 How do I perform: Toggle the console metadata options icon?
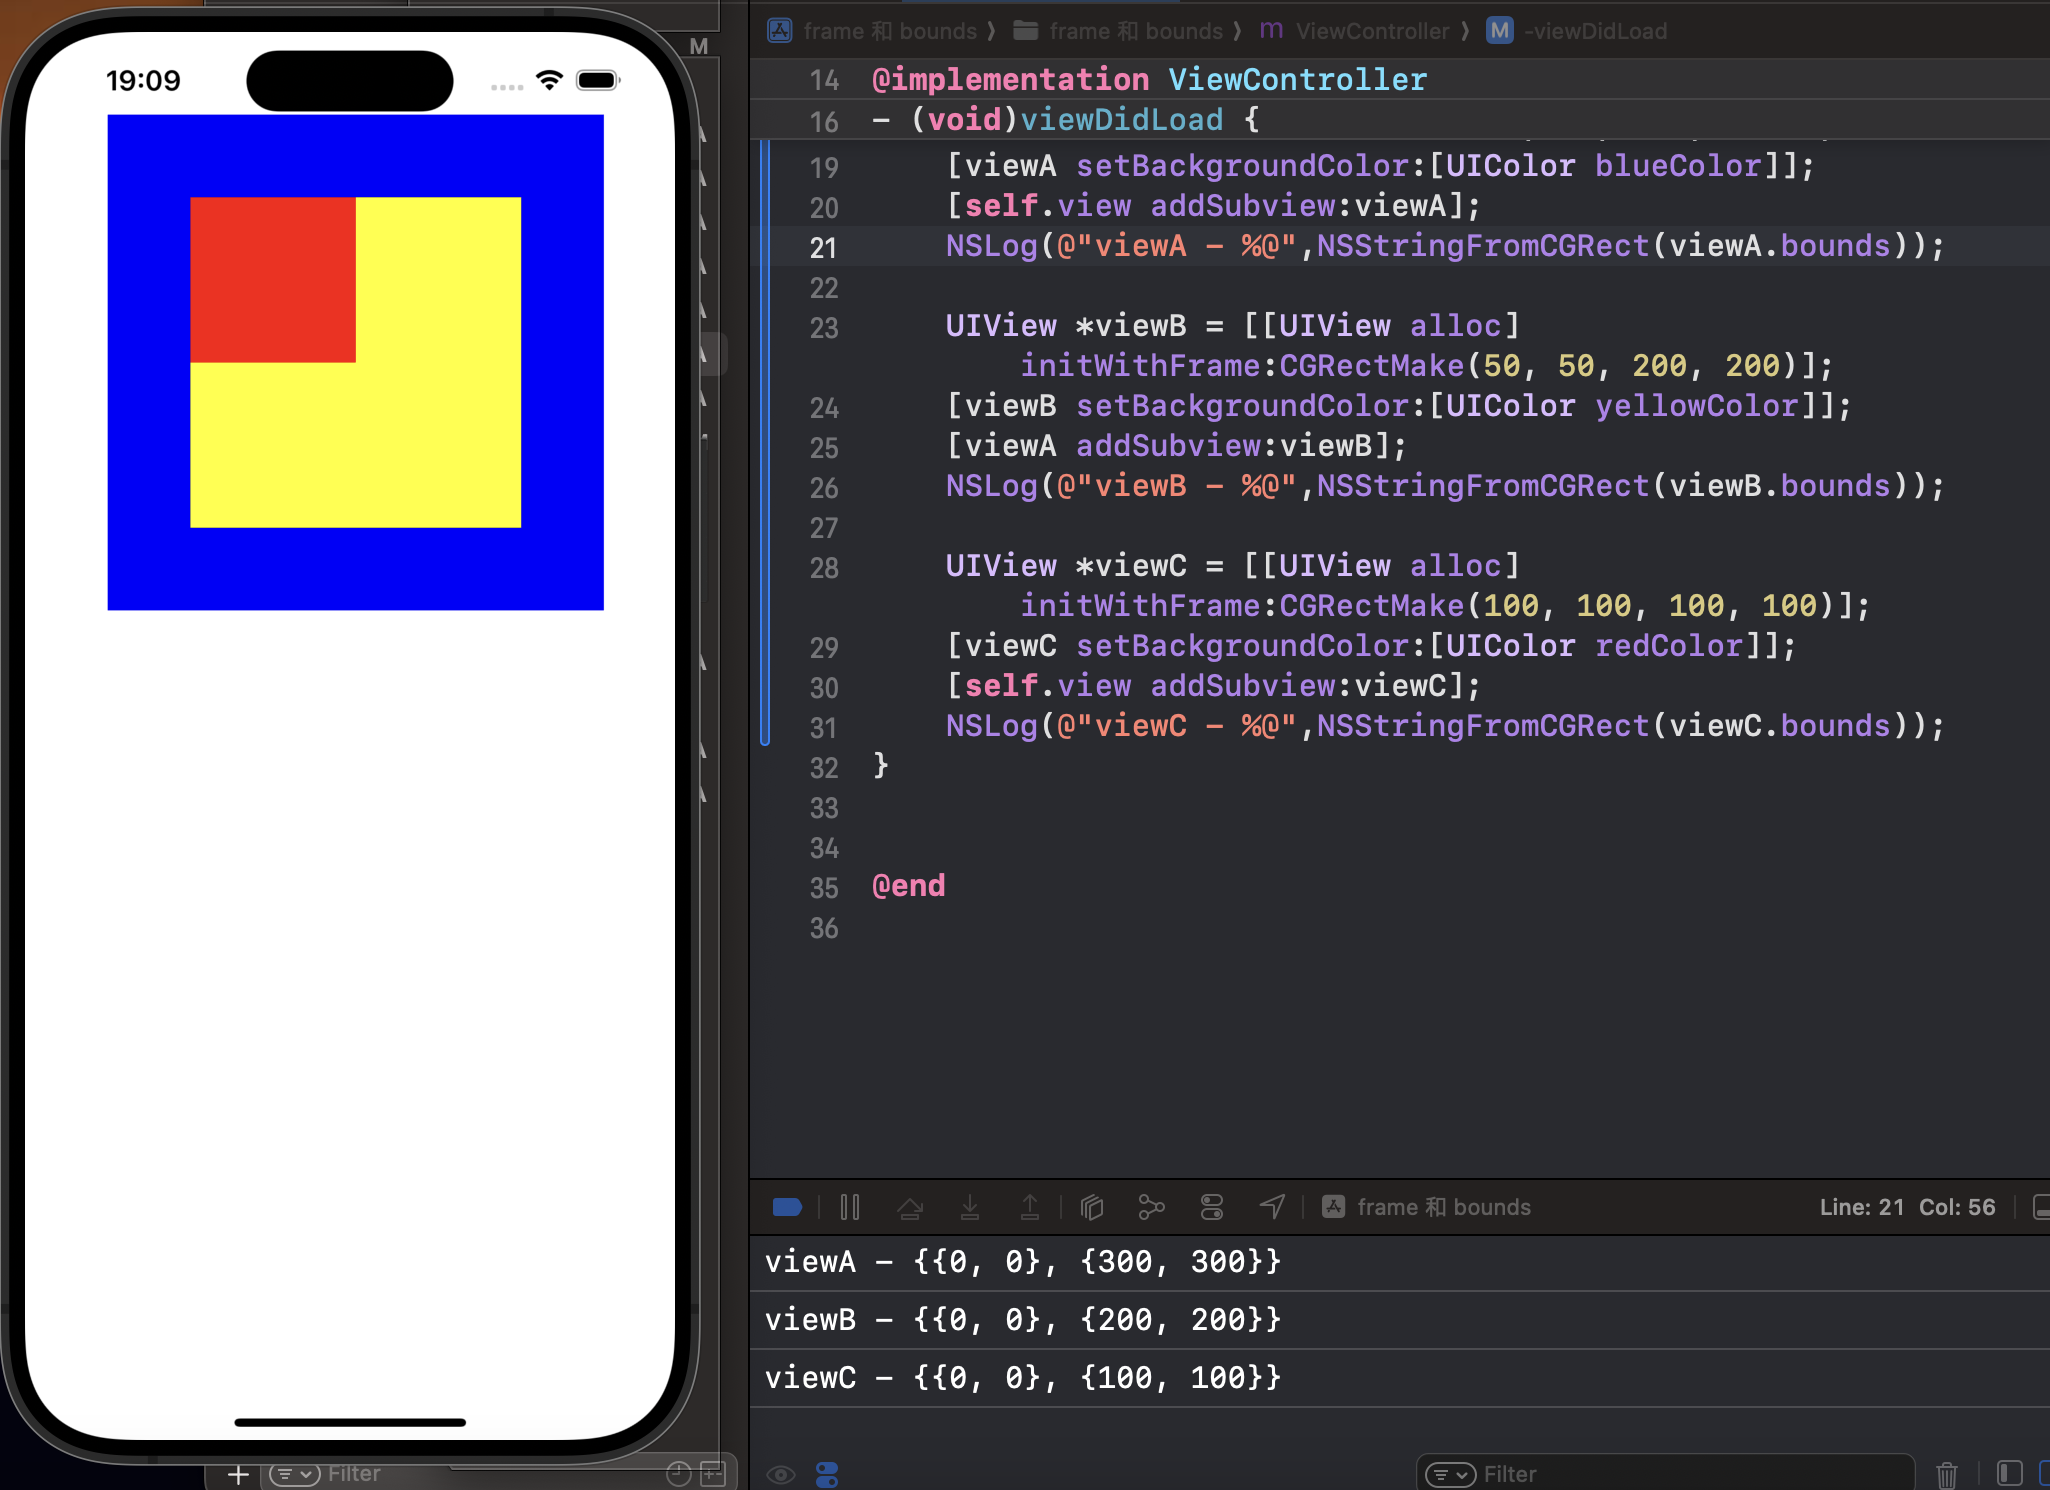tap(827, 1474)
